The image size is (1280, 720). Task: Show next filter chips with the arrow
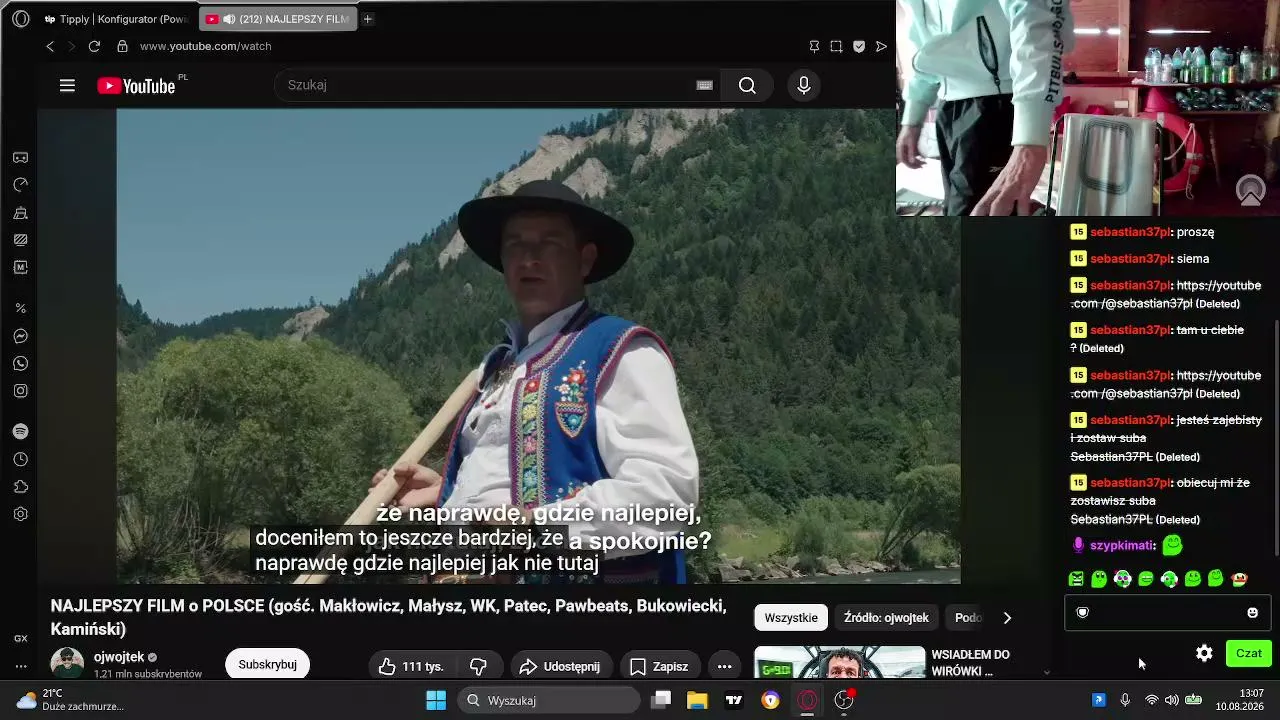[1007, 618]
